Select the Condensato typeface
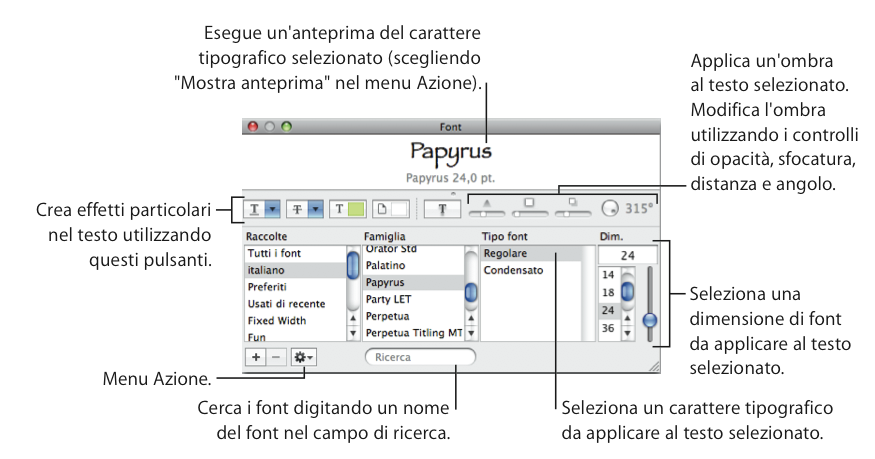This screenshot has height=459, width=875. click(512, 270)
